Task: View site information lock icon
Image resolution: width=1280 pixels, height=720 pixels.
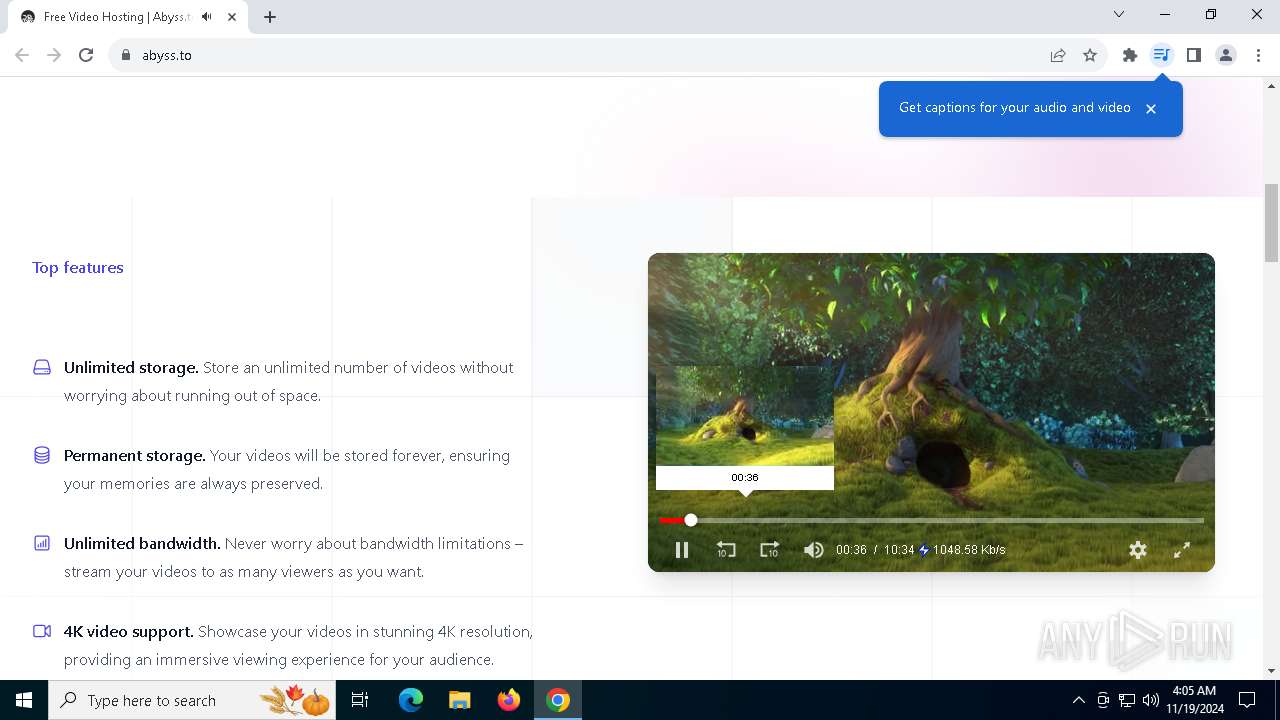Action: point(126,55)
